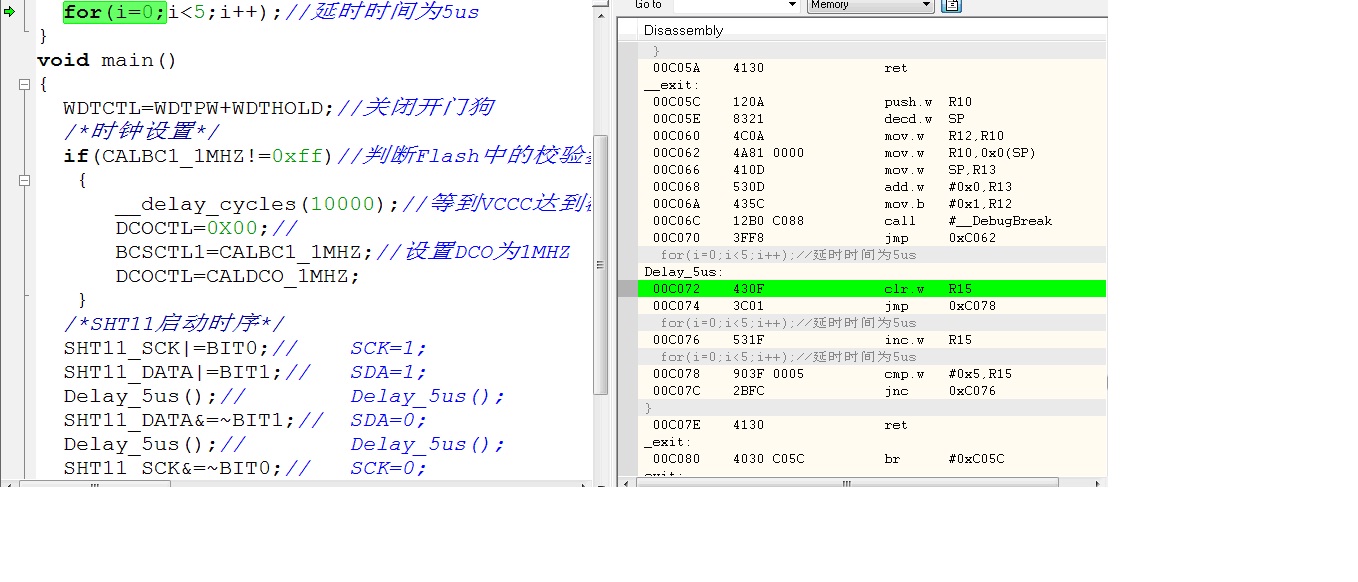Click the Disassembly column header
Viewport: 1358px width, 582px height.
click(683, 30)
